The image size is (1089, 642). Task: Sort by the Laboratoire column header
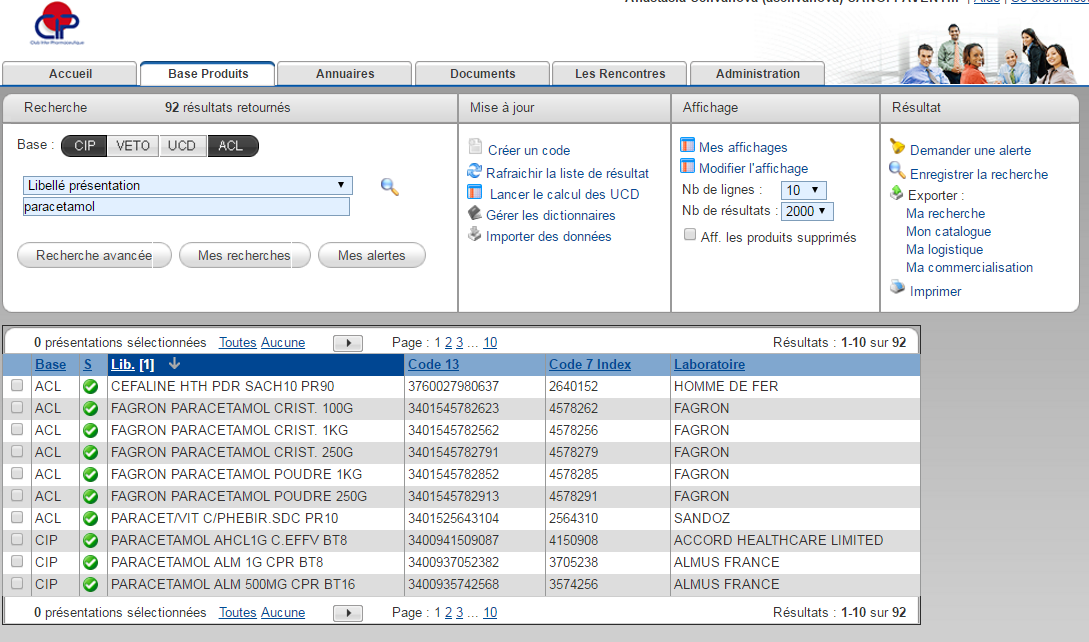click(709, 364)
